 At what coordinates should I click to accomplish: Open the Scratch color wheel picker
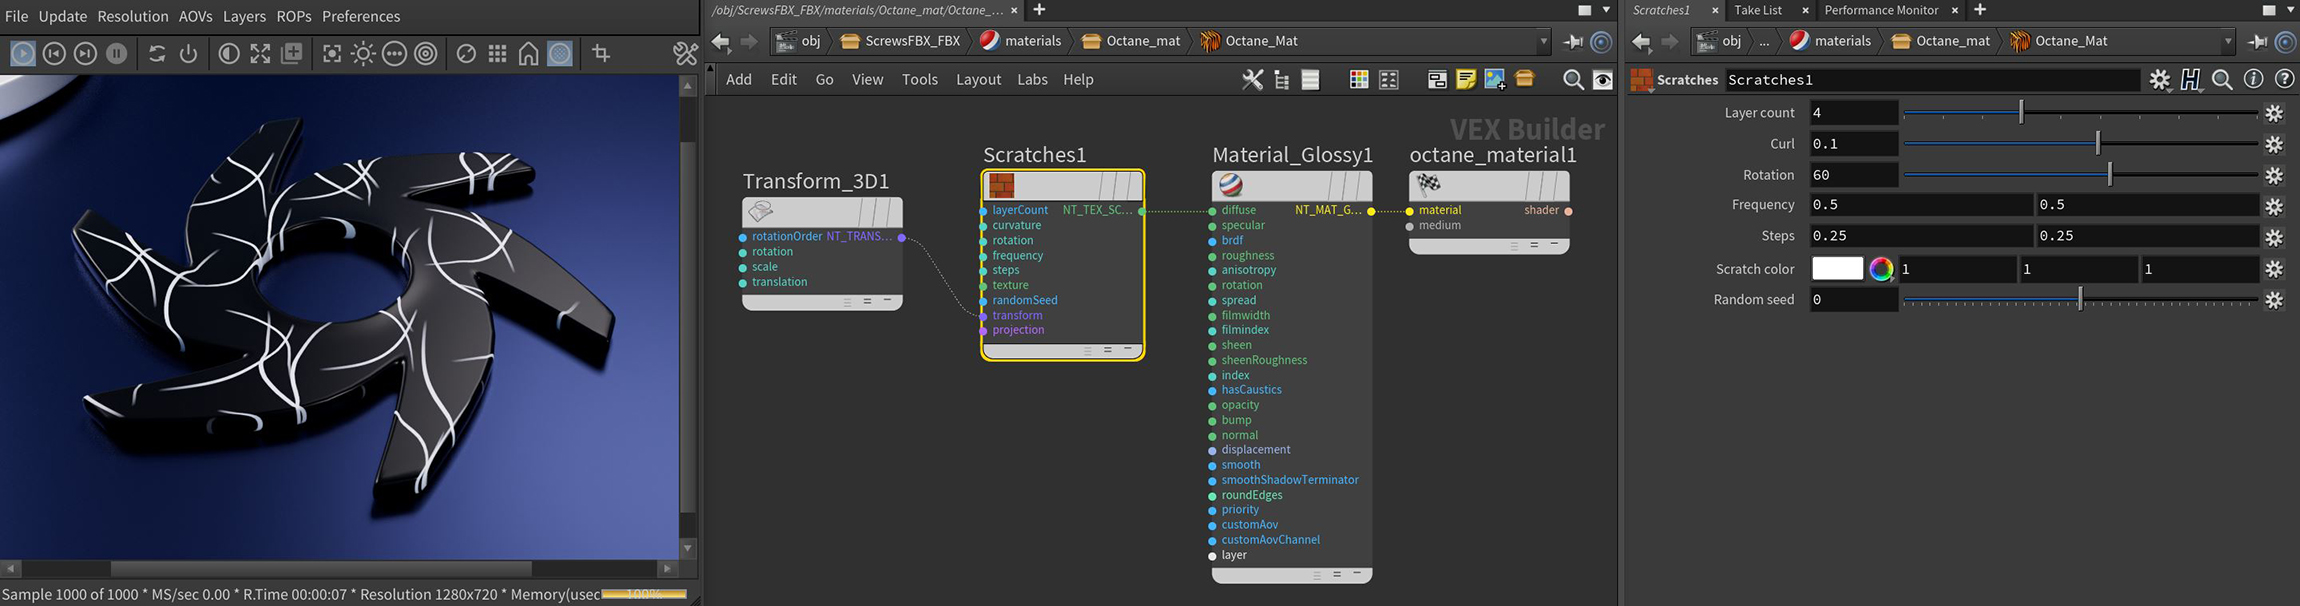point(1881,269)
